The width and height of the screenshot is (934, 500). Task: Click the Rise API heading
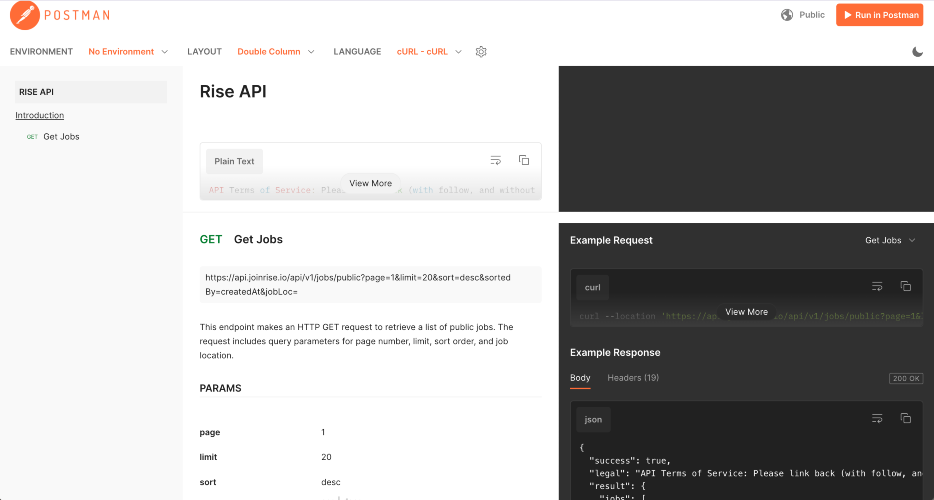(233, 92)
